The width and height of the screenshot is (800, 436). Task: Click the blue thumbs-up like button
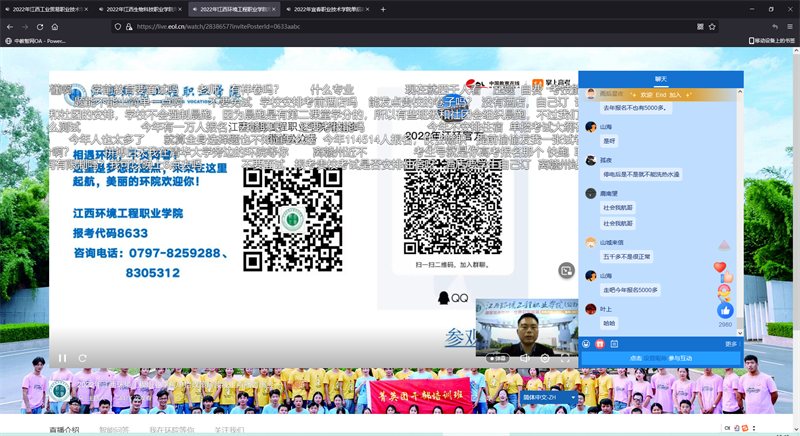point(725,310)
